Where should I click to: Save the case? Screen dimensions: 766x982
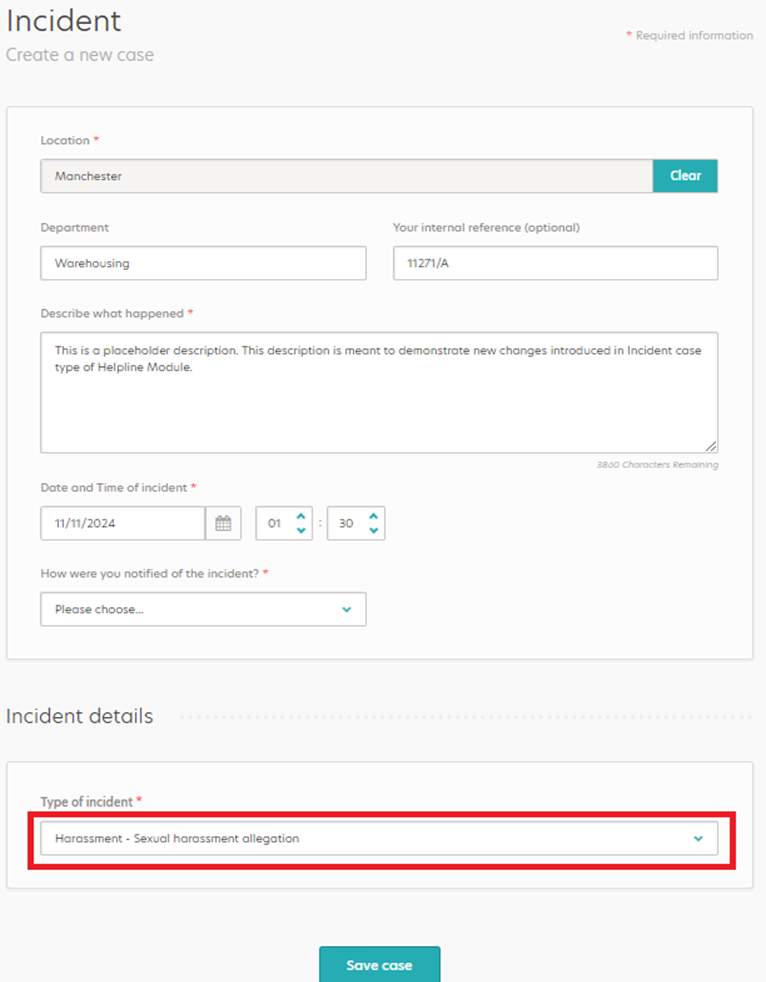tap(380, 965)
